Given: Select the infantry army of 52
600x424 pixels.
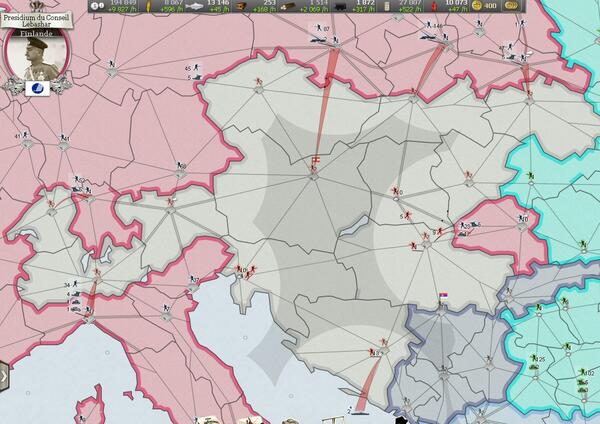Looking at the screenshot, I should 79,179.
